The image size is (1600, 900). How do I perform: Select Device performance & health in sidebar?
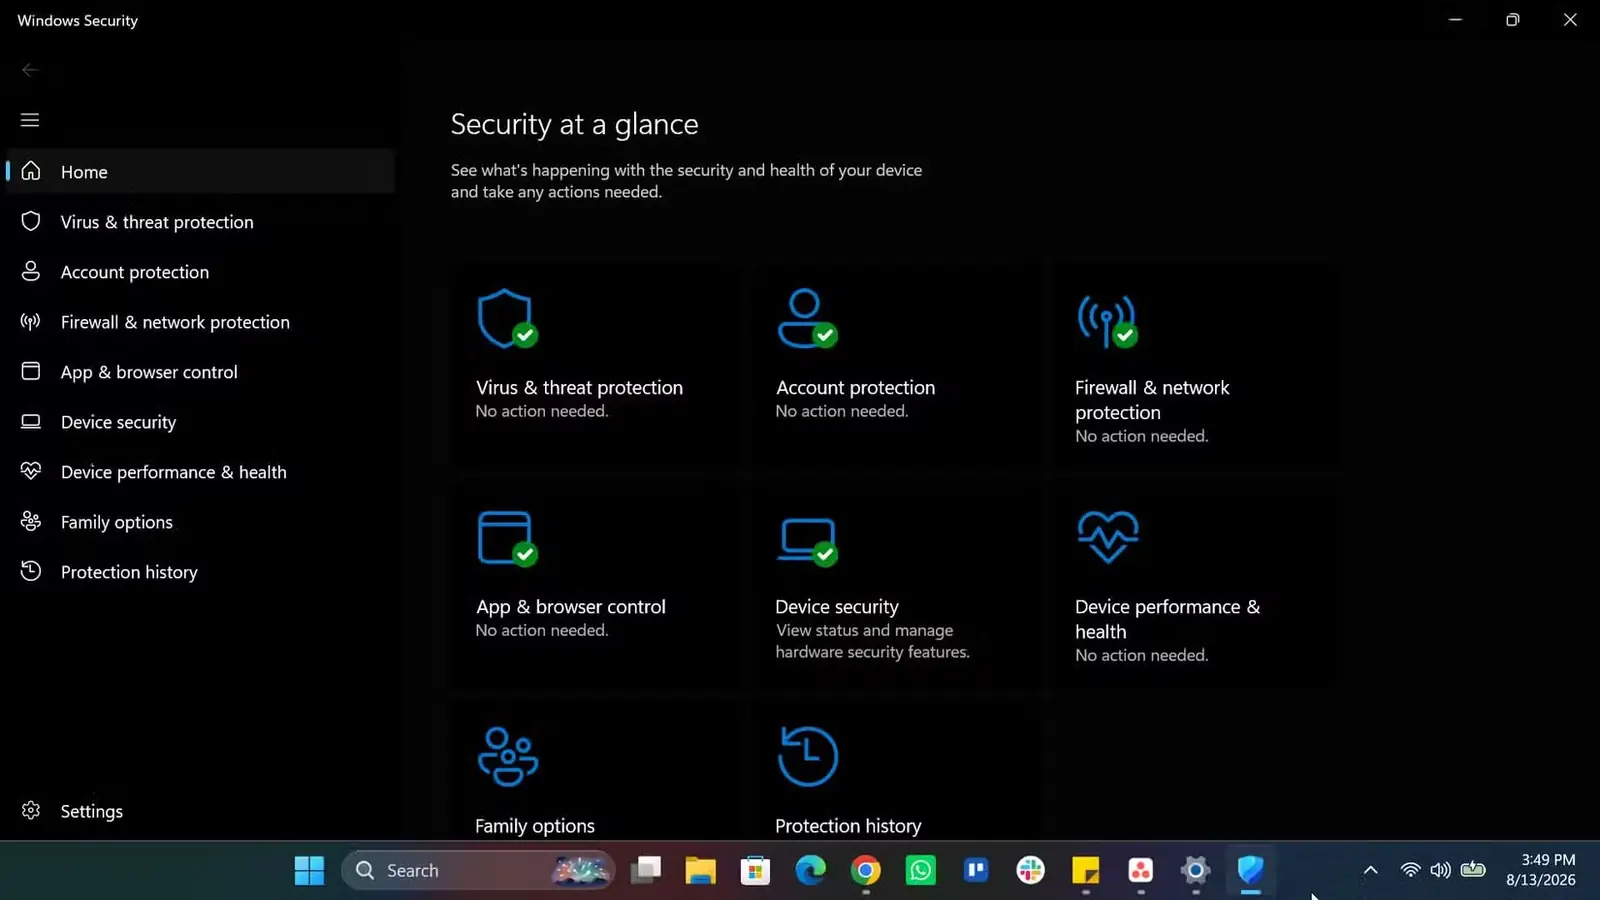201,472
